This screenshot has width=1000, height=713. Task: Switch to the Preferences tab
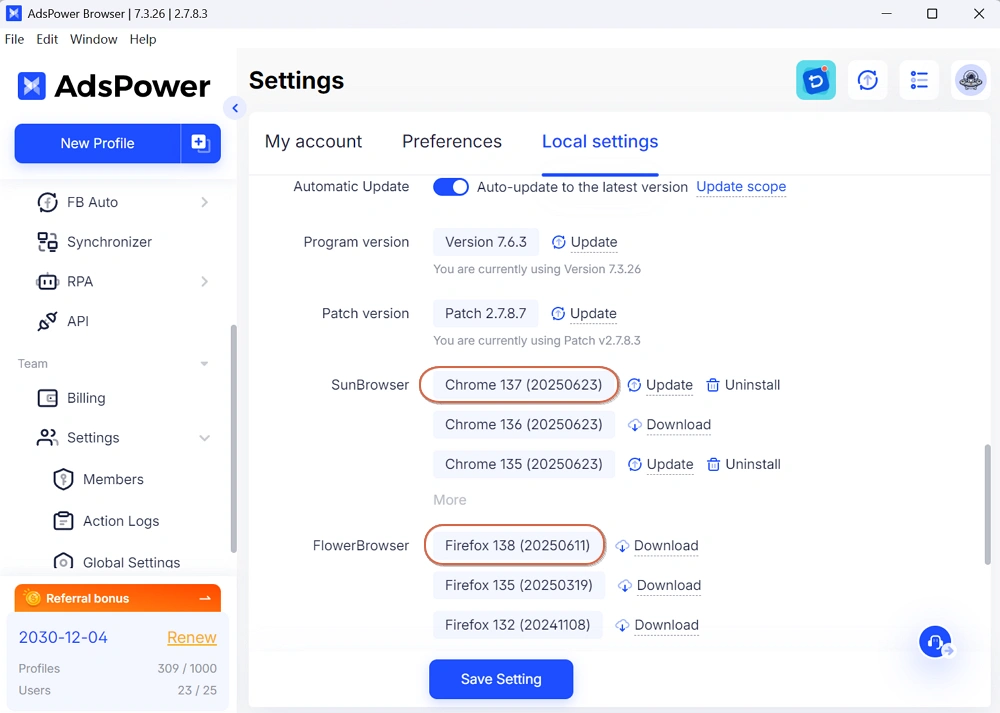pos(452,142)
